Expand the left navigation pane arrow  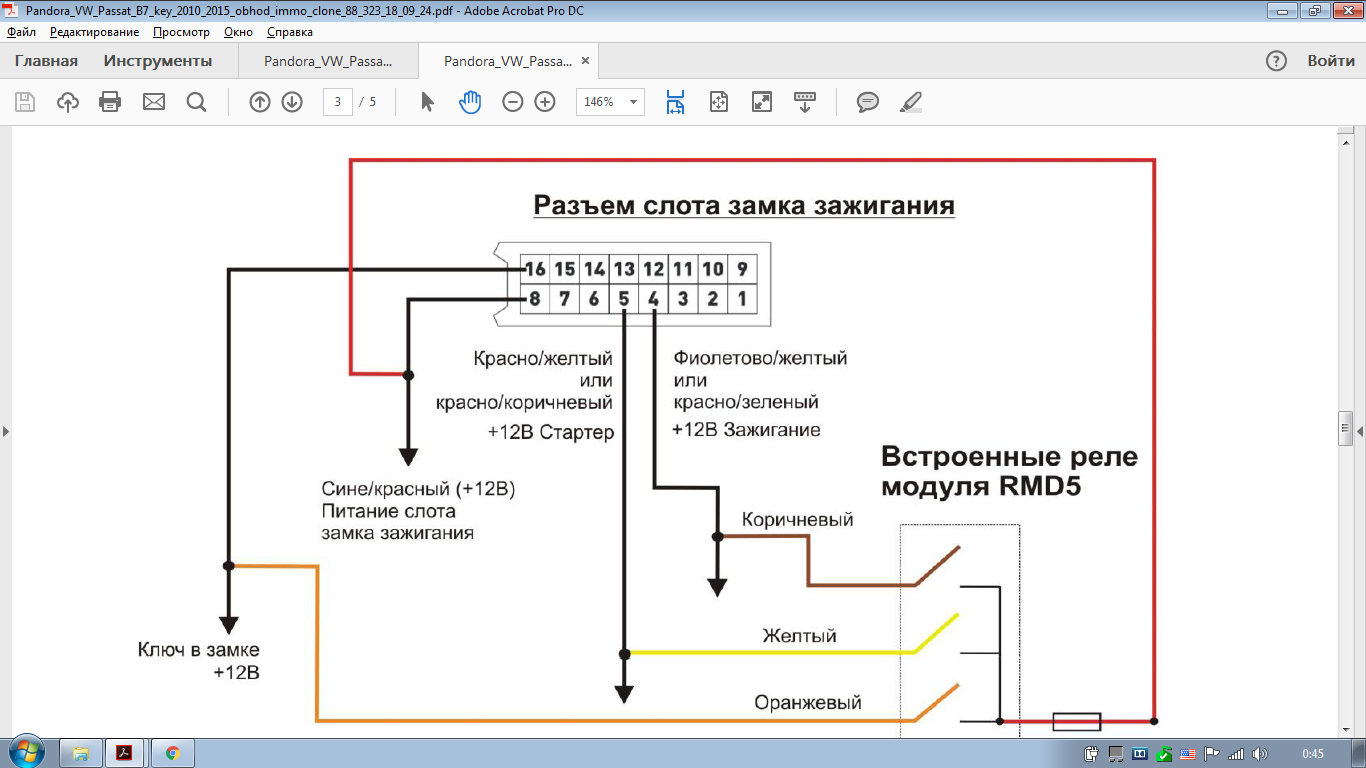(6, 431)
